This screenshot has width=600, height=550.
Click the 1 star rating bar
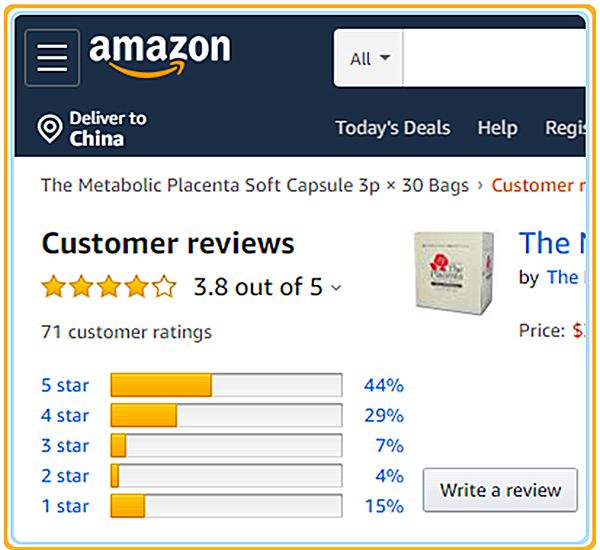[x=226, y=506]
